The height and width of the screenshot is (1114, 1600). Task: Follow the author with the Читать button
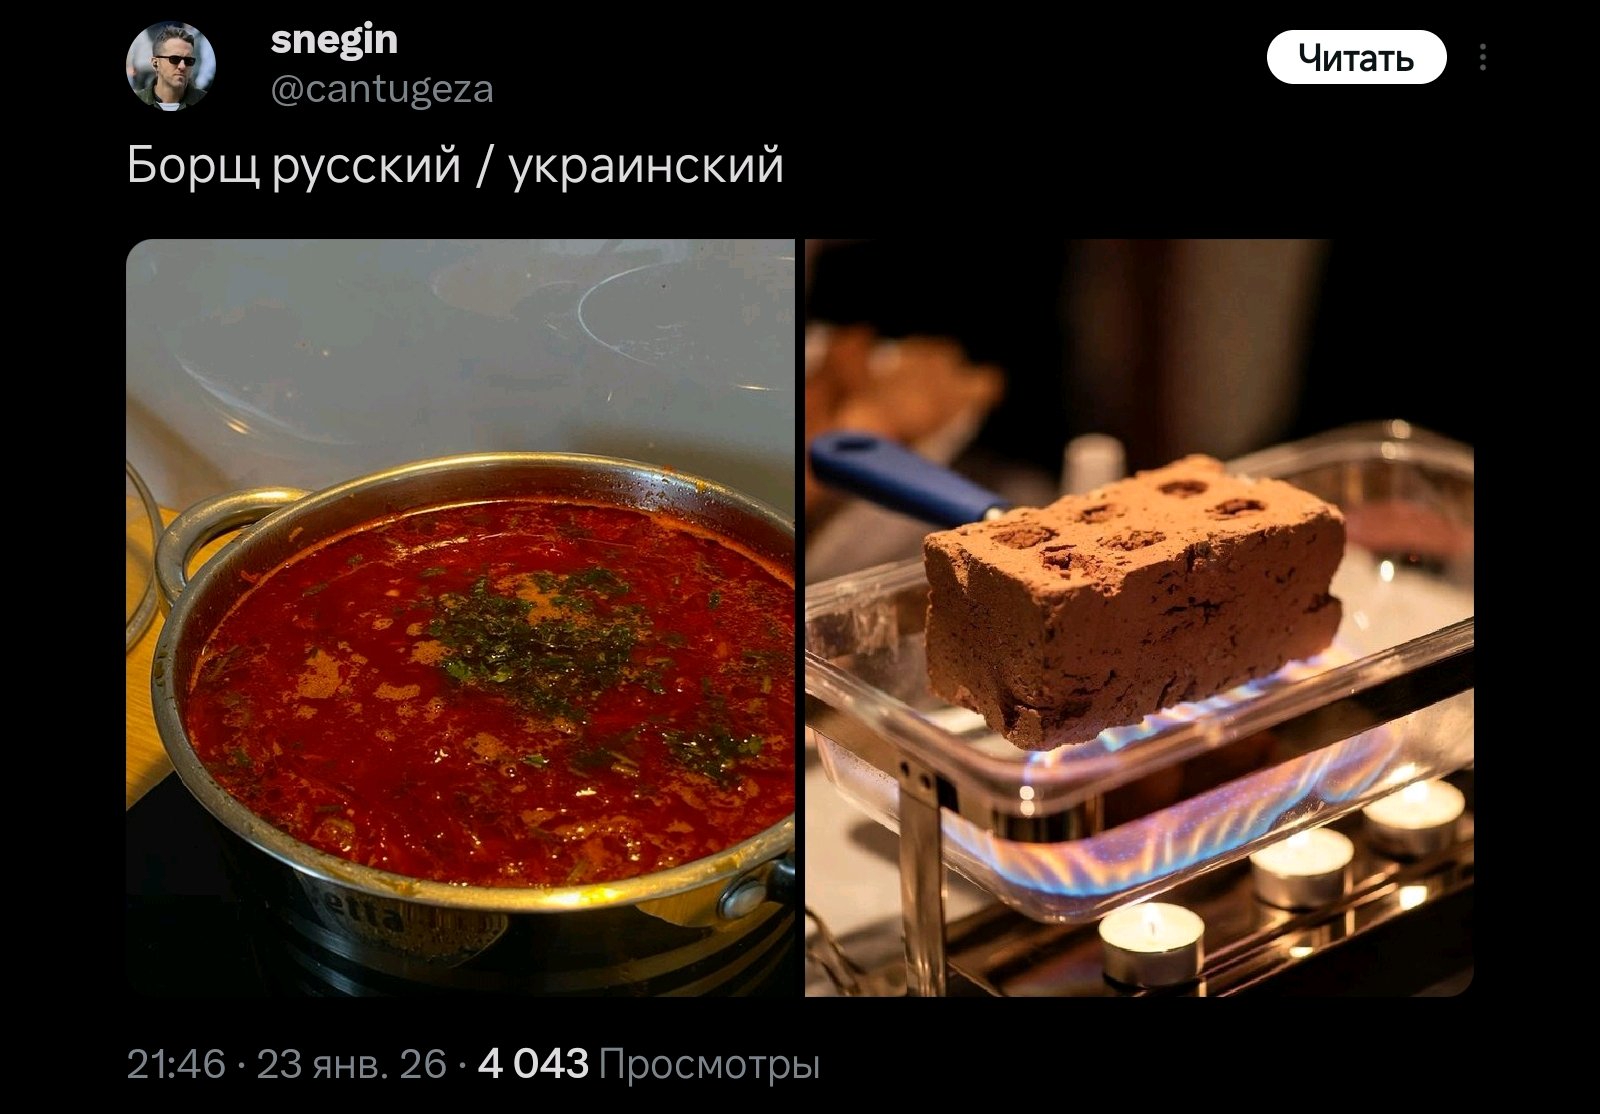coord(1356,58)
